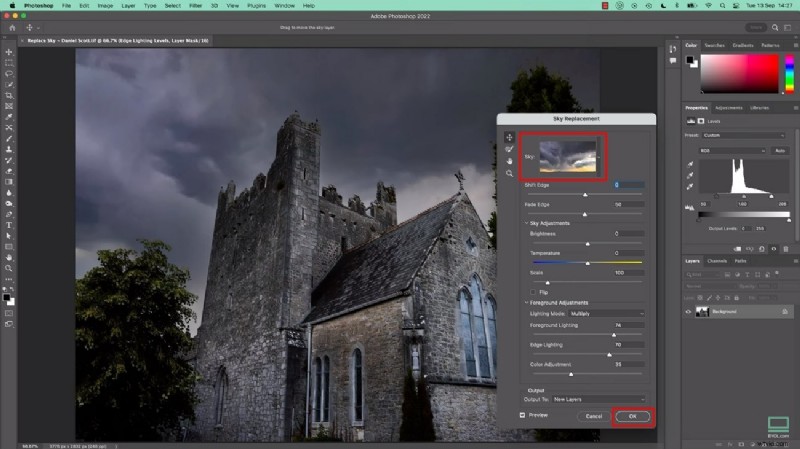Open the Color panel flyout menu

click(x=795, y=45)
